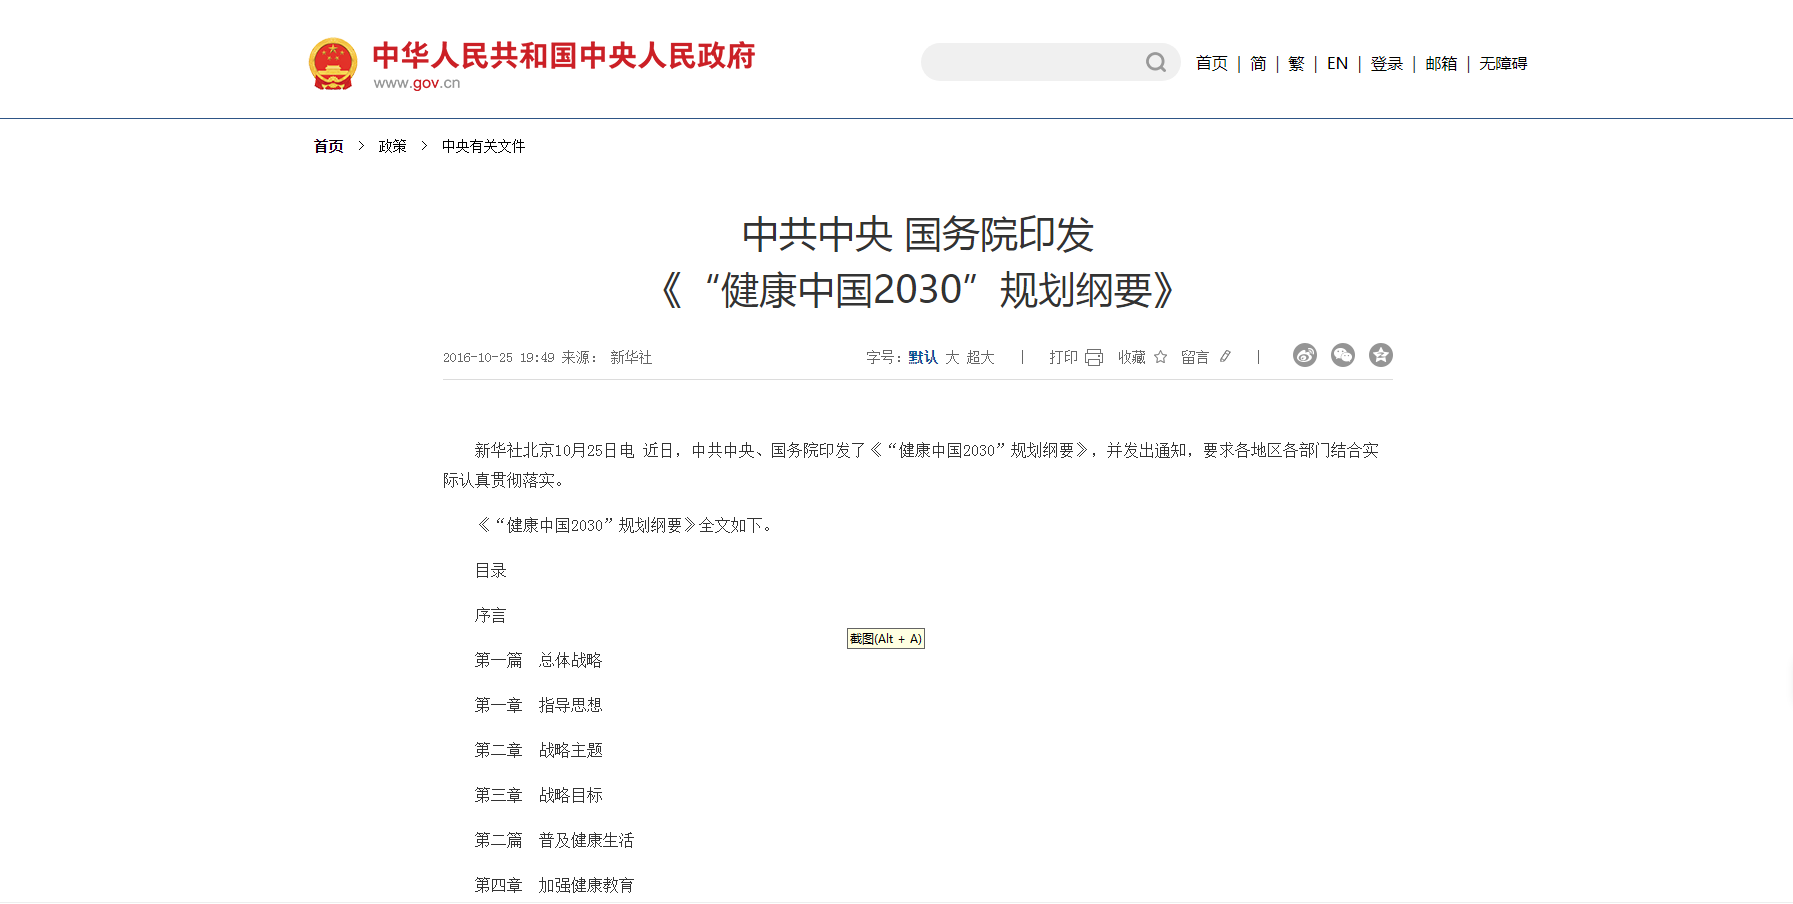Click the 登录 login link
1793x904 pixels.
[1386, 64]
